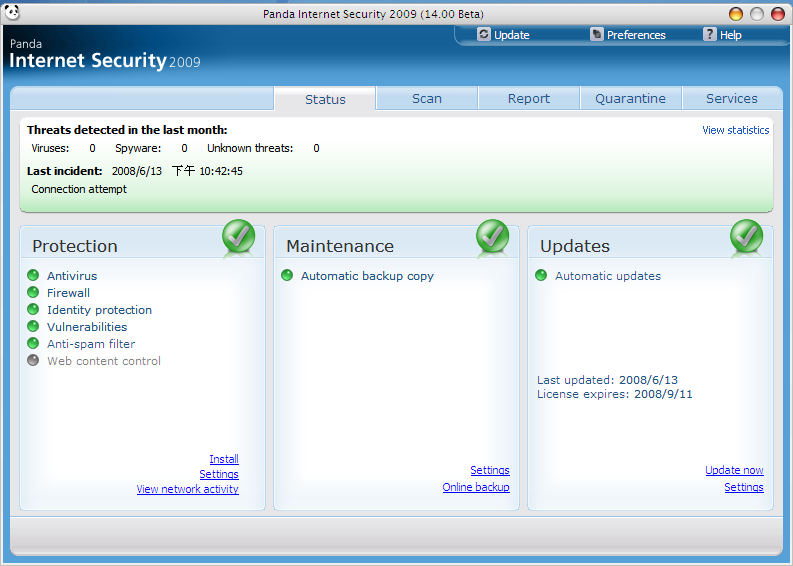Click the Last updated: 2008/6/13 text
Viewport: 793px width, 566px height.
point(607,380)
